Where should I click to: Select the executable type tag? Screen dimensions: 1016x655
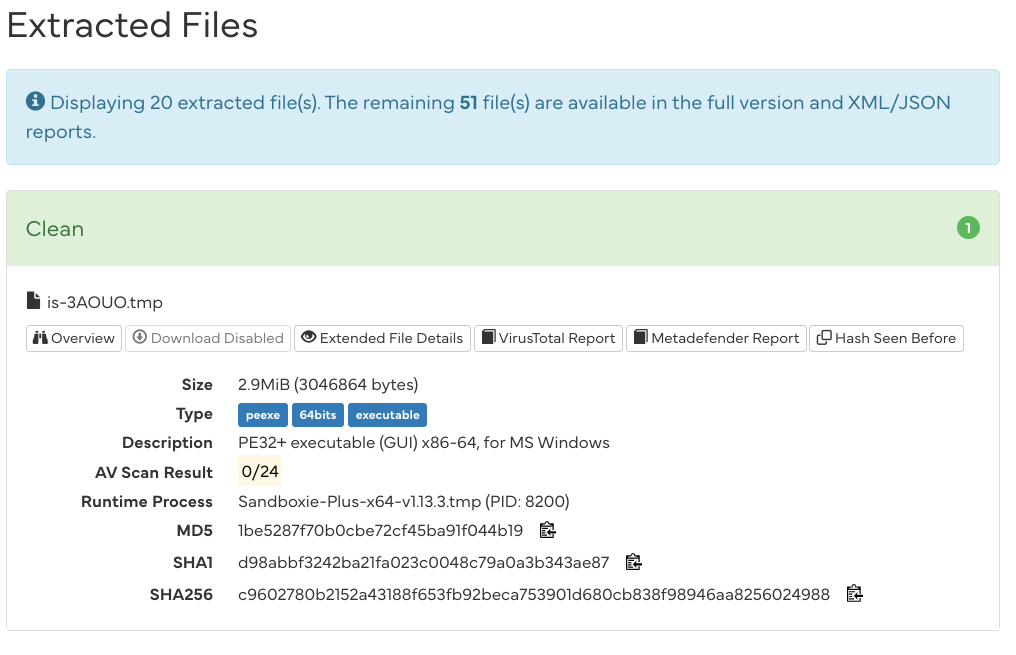click(x=387, y=414)
